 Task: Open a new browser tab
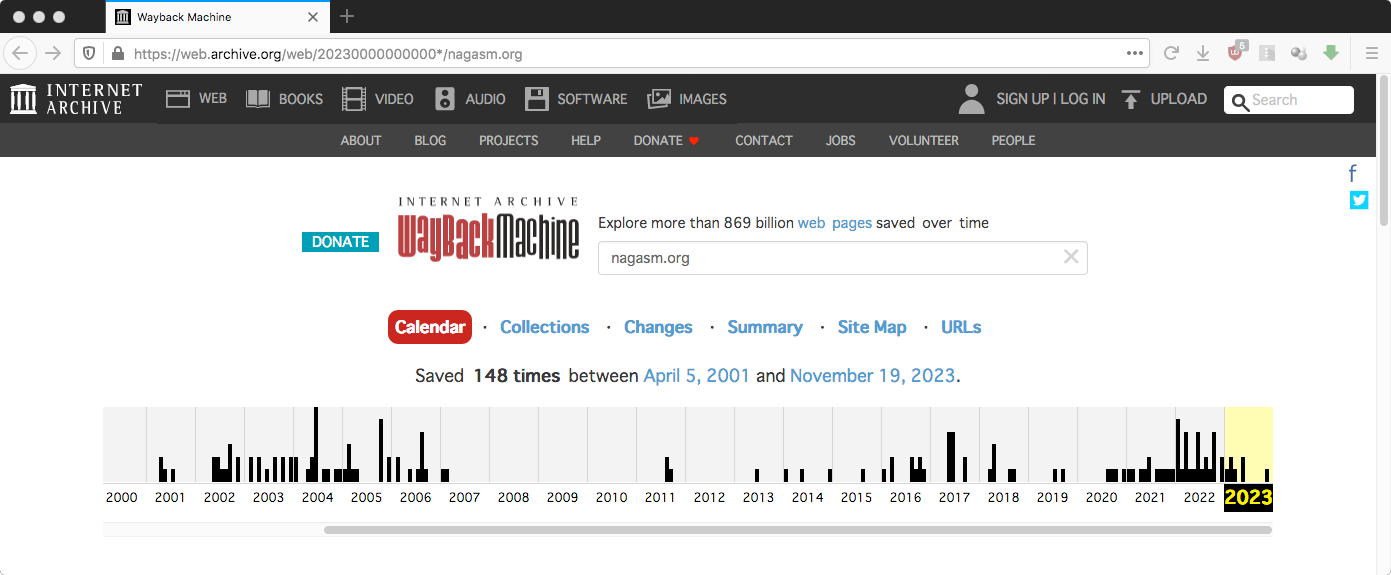pos(347,17)
